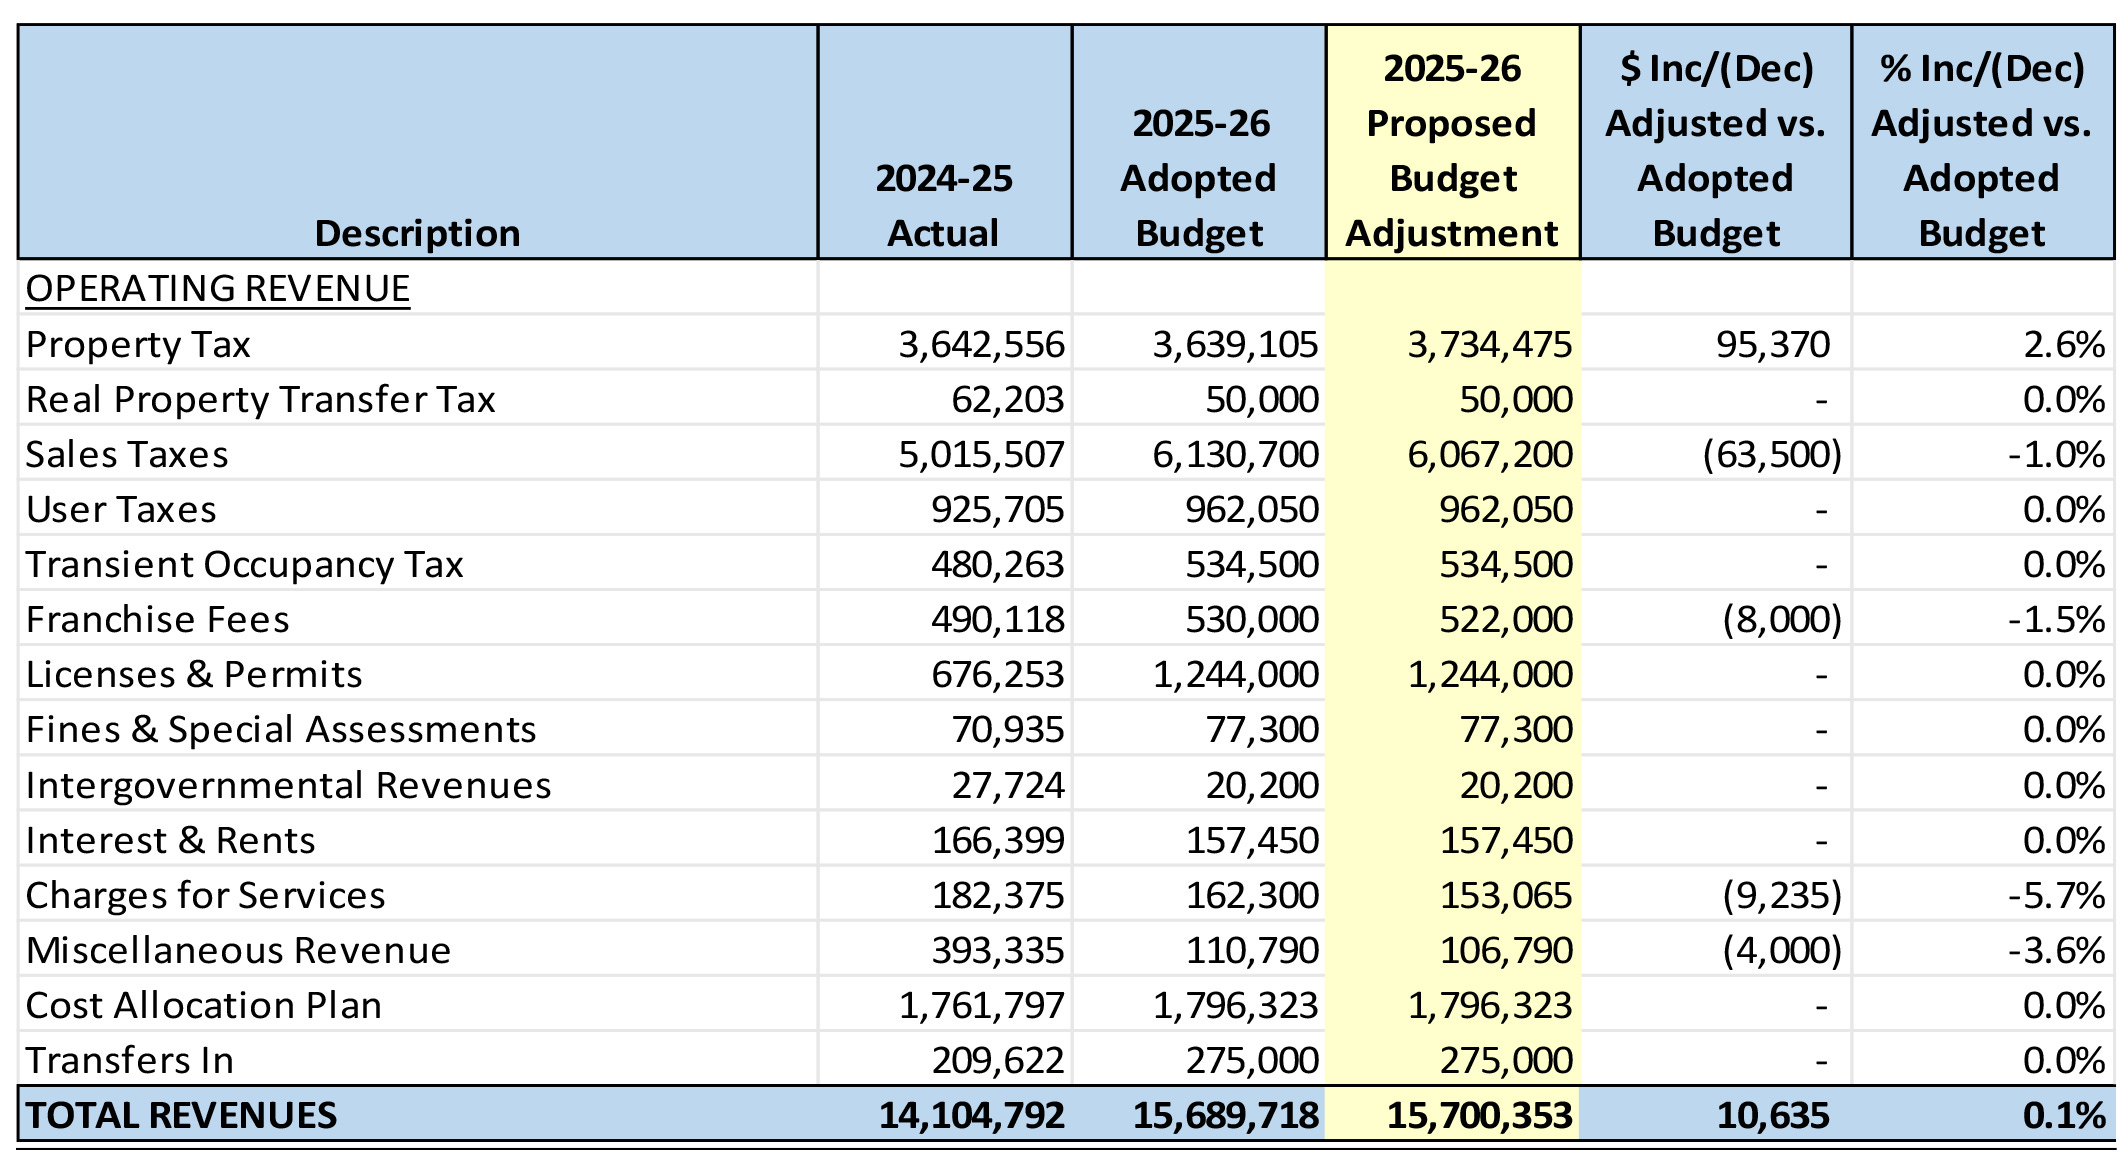Screen dimensions: 2128x1171
Task: Select the OPERATING REVENUE heading
Action: pyautogui.click(x=218, y=289)
